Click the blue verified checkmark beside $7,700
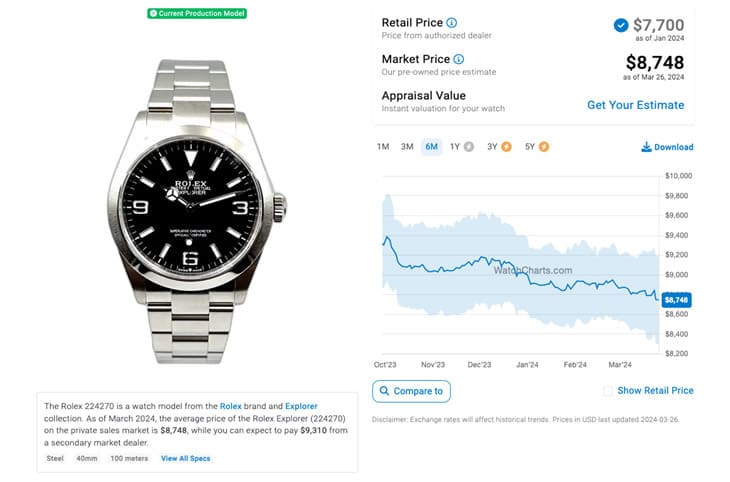 coord(621,25)
